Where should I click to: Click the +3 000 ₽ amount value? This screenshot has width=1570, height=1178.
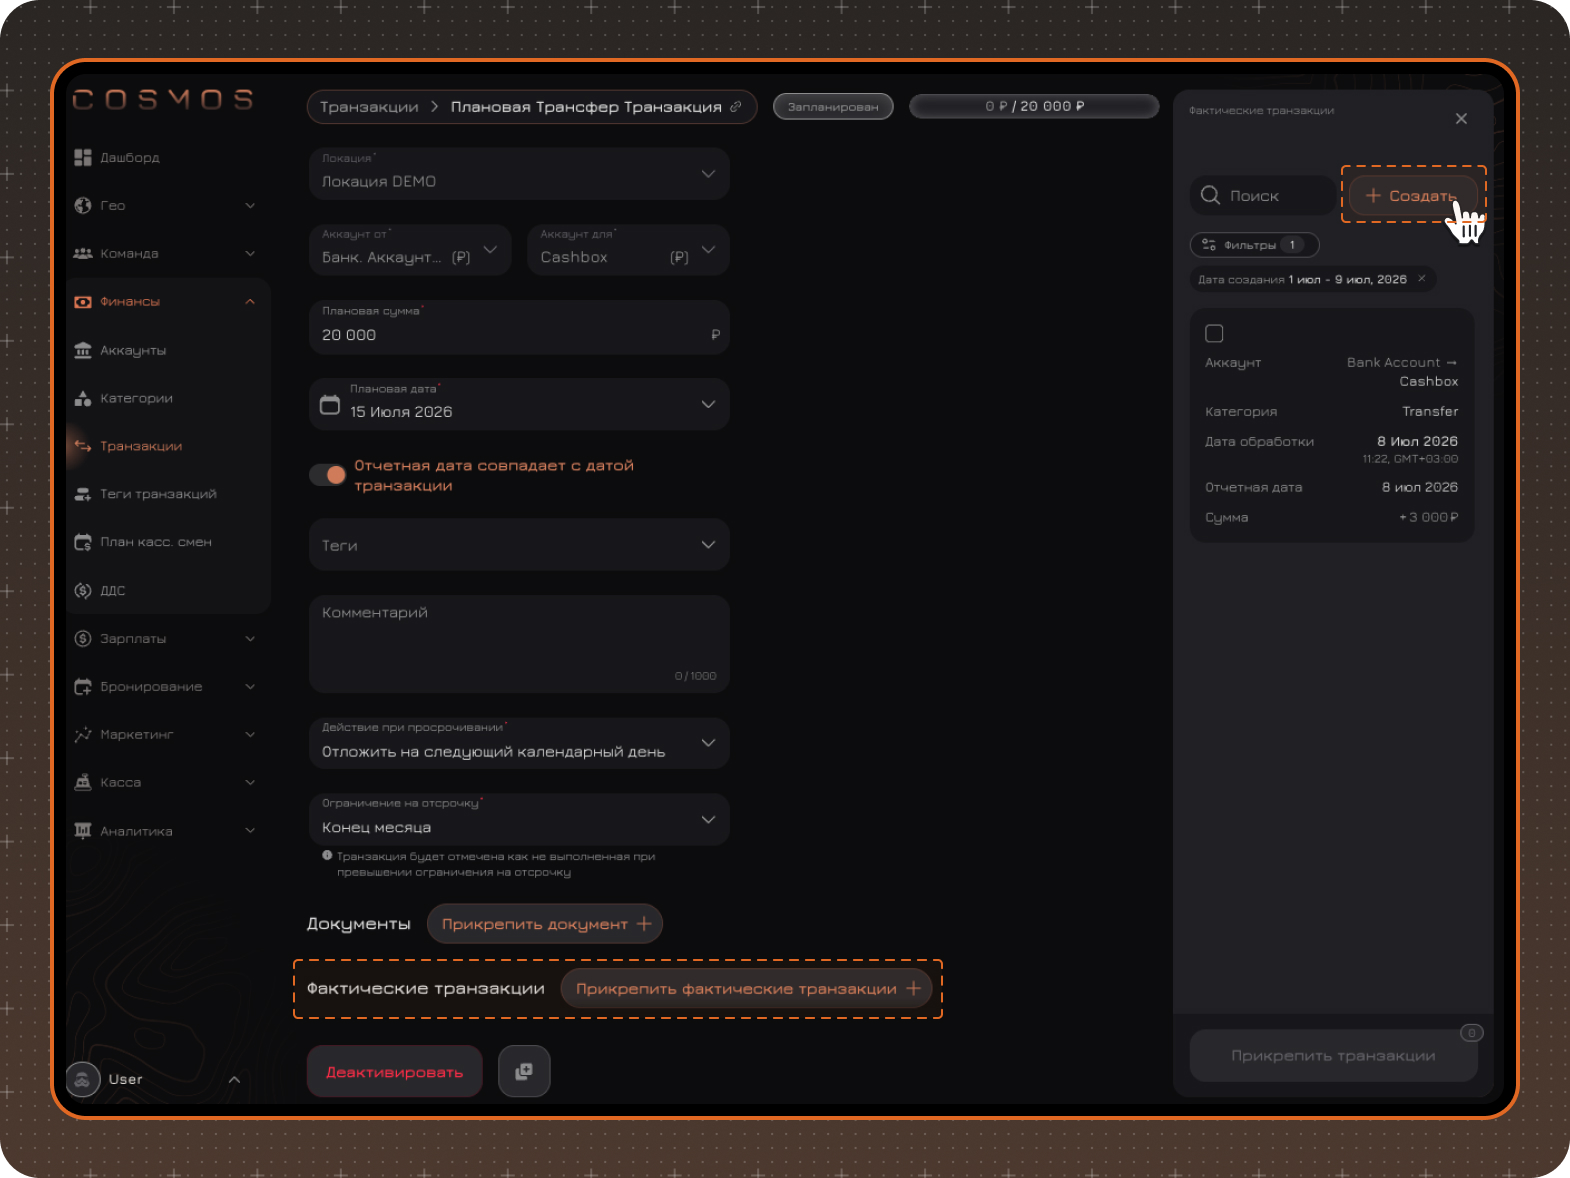pyautogui.click(x=1428, y=517)
